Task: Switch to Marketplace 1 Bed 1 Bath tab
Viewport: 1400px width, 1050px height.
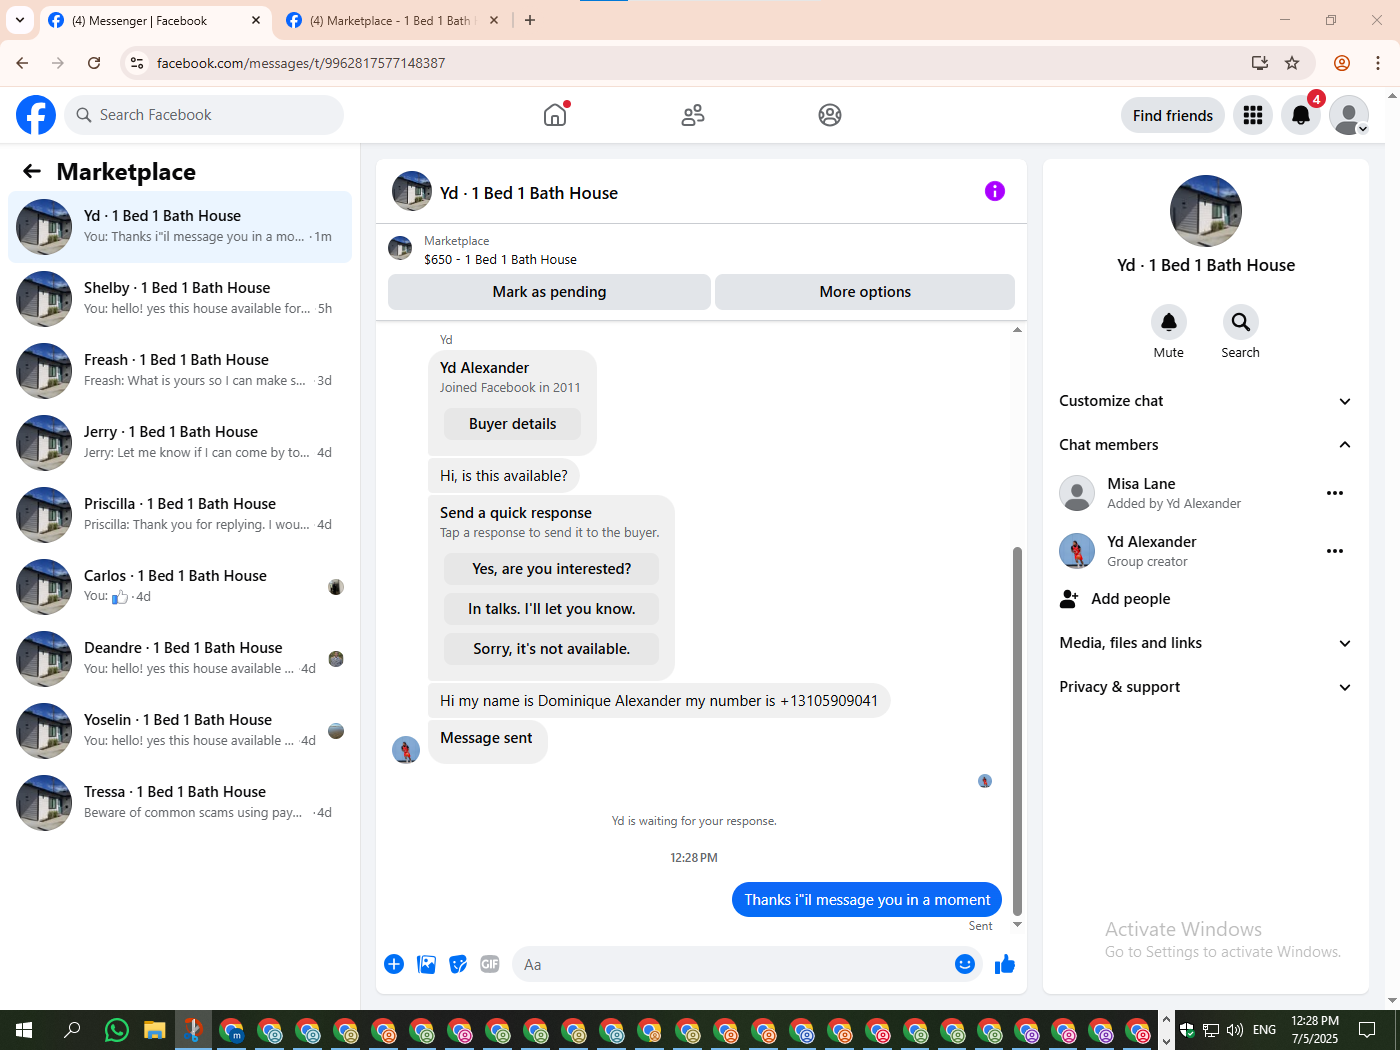Action: (x=391, y=20)
